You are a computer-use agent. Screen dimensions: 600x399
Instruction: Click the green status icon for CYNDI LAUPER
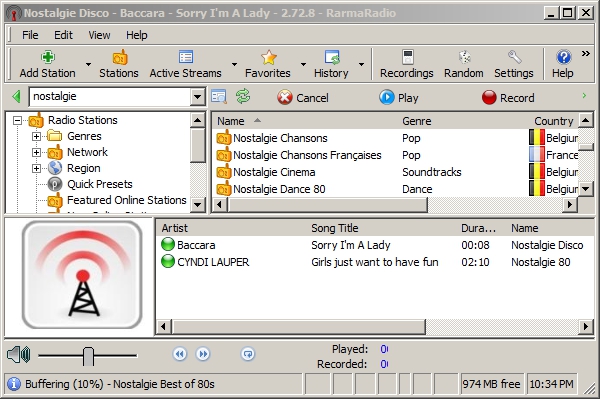click(x=168, y=262)
